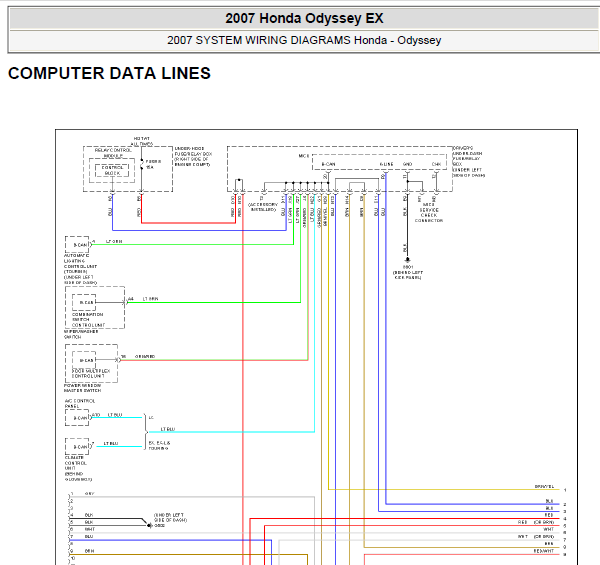This screenshot has height=565, width=600.
Task: Click the 'HOT AT ALL TIMES' label
Action: pyautogui.click(x=142, y=141)
